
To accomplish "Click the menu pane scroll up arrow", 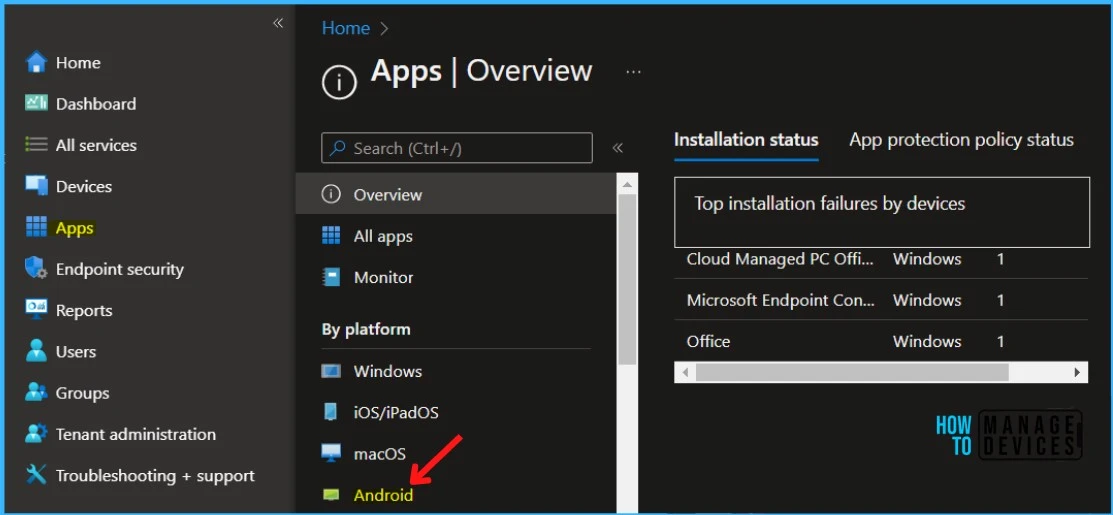I will pos(627,184).
